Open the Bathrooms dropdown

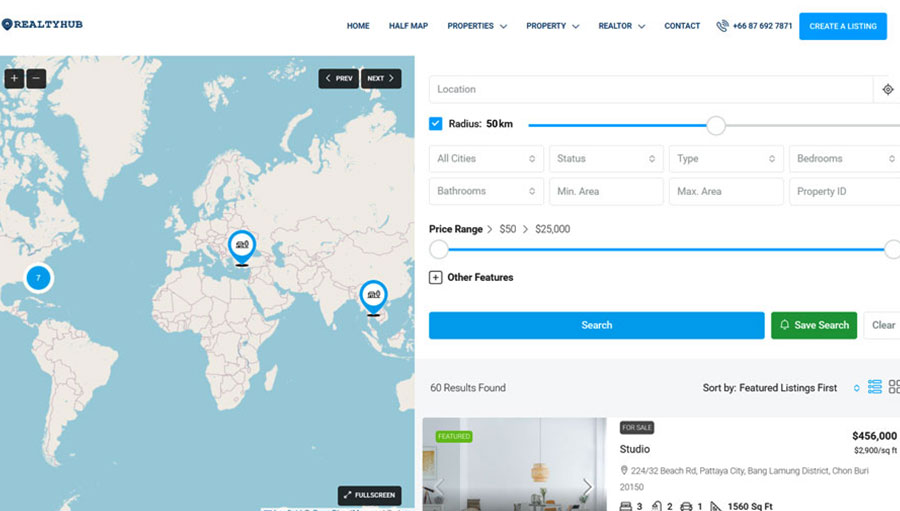click(x=487, y=191)
